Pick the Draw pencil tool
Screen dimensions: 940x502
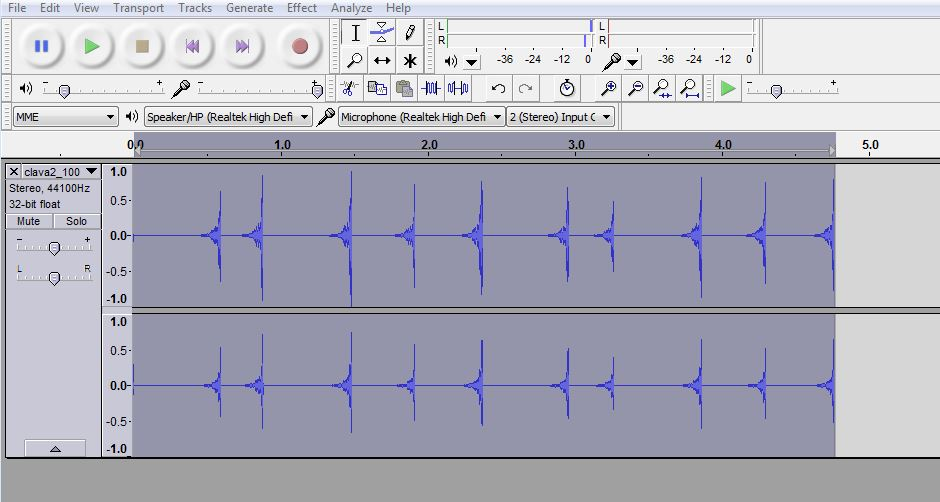[410, 33]
